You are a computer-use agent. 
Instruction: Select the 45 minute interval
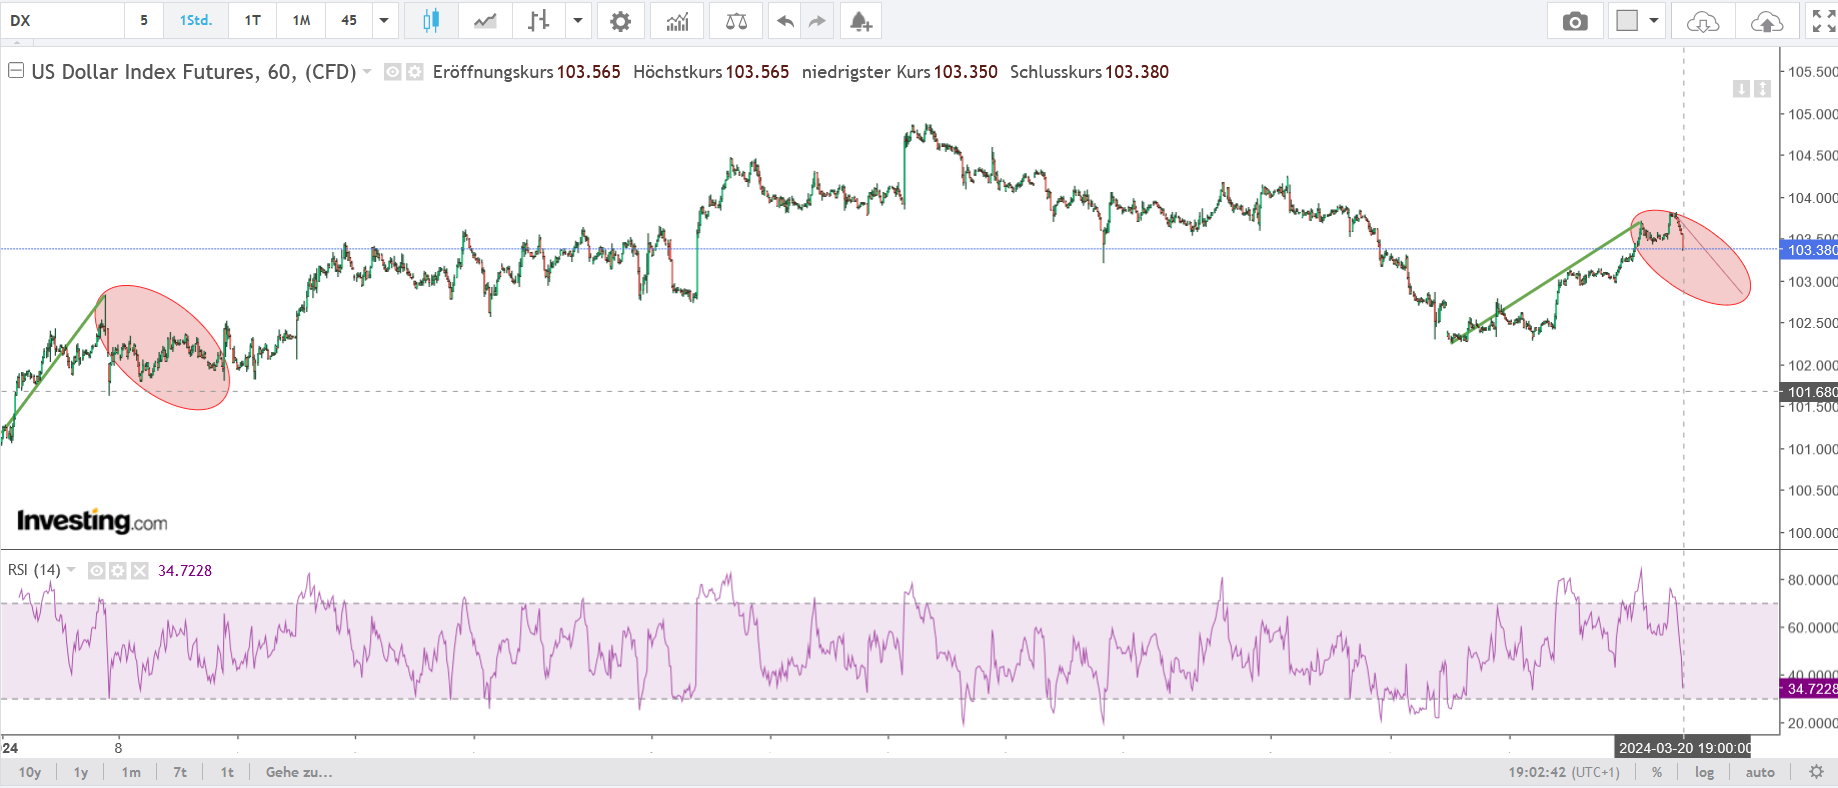pos(349,21)
